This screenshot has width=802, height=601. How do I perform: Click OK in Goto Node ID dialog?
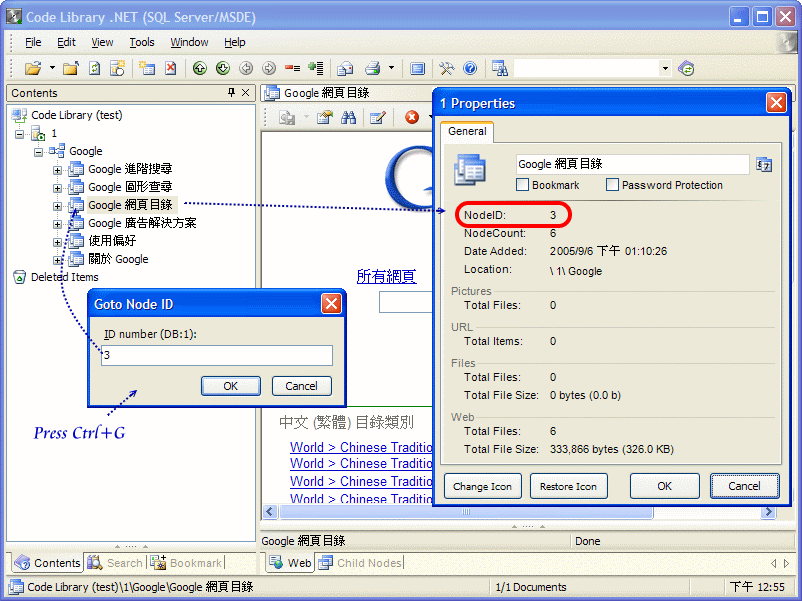pyautogui.click(x=231, y=386)
